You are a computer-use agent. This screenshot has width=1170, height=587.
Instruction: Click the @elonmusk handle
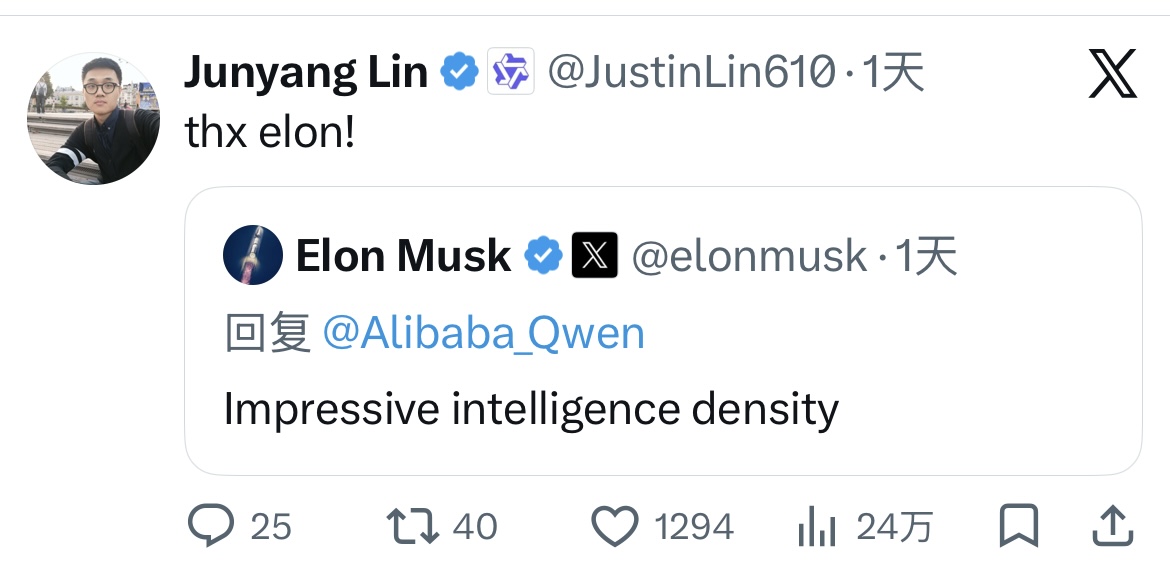point(749,256)
